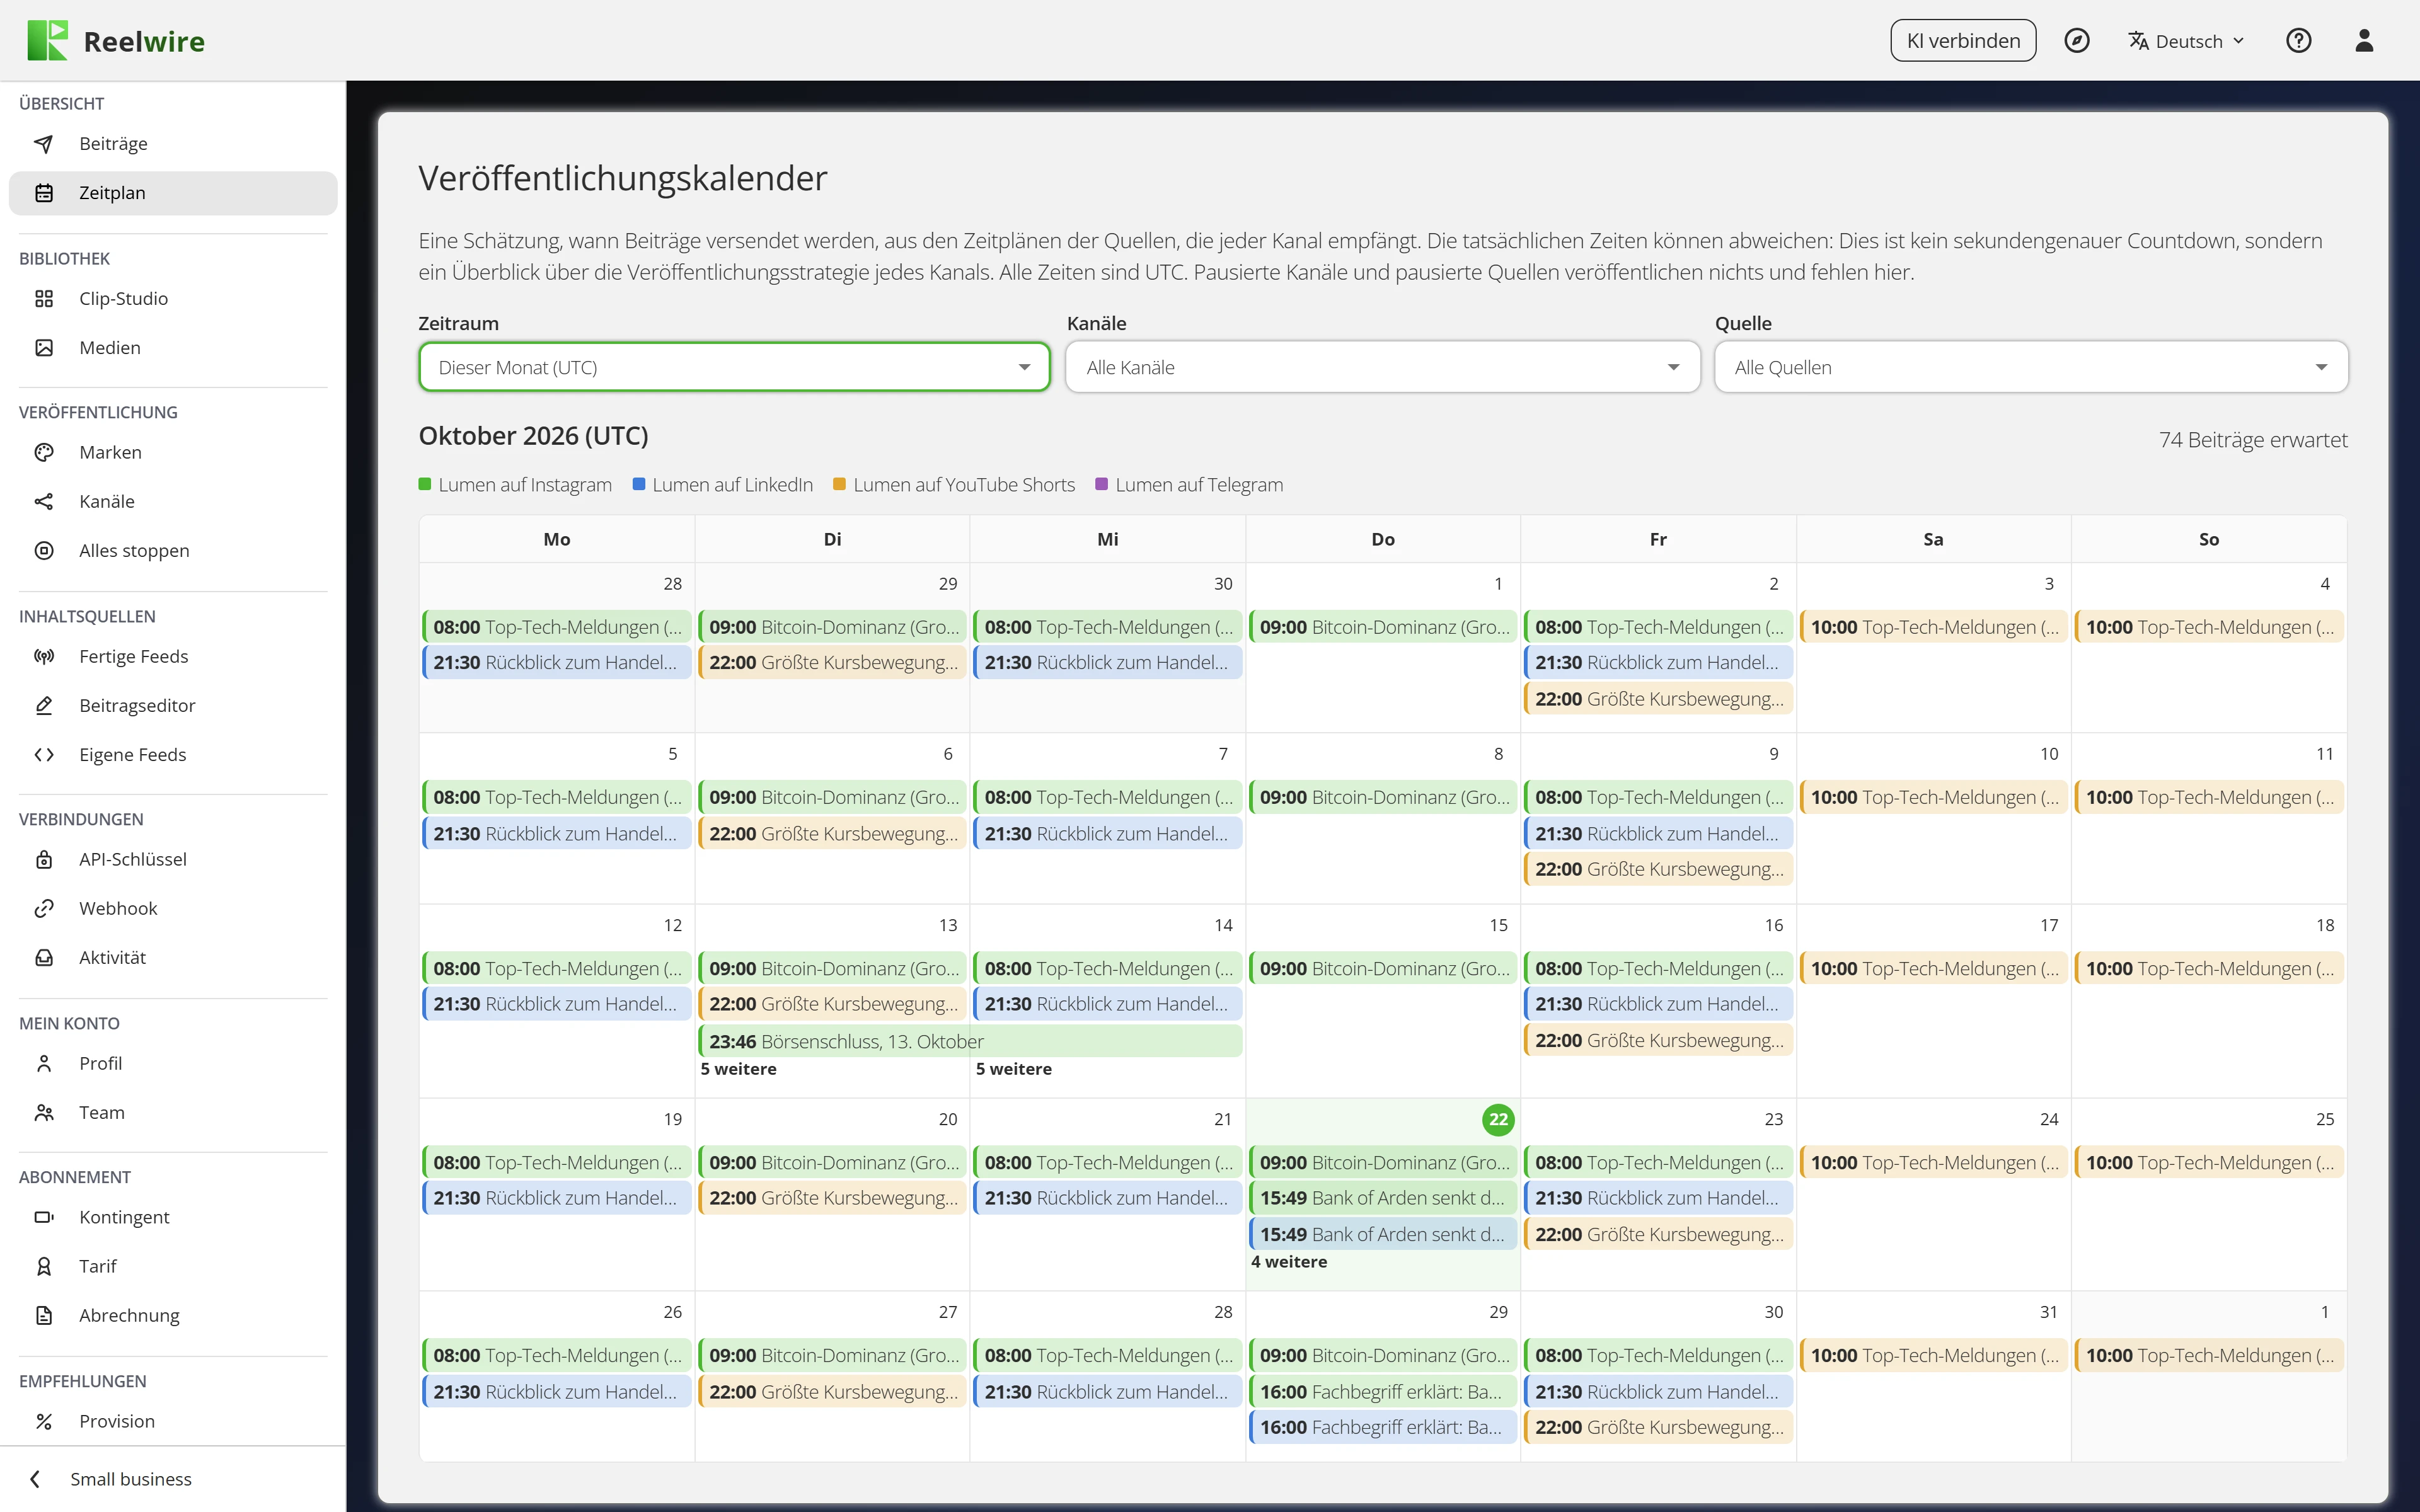Viewport: 2420px width, 1512px height.
Task: Click the Clip-Studio grid icon
Action: 44,298
